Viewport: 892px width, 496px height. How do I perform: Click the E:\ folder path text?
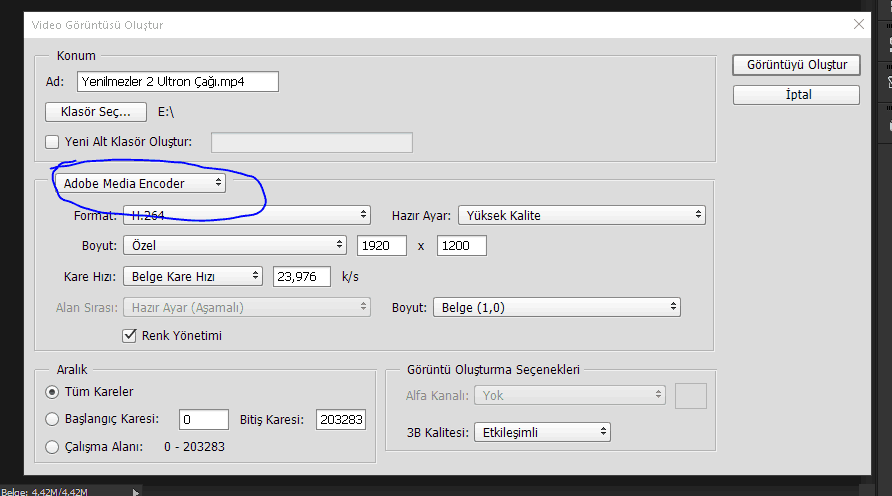coord(166,112)
